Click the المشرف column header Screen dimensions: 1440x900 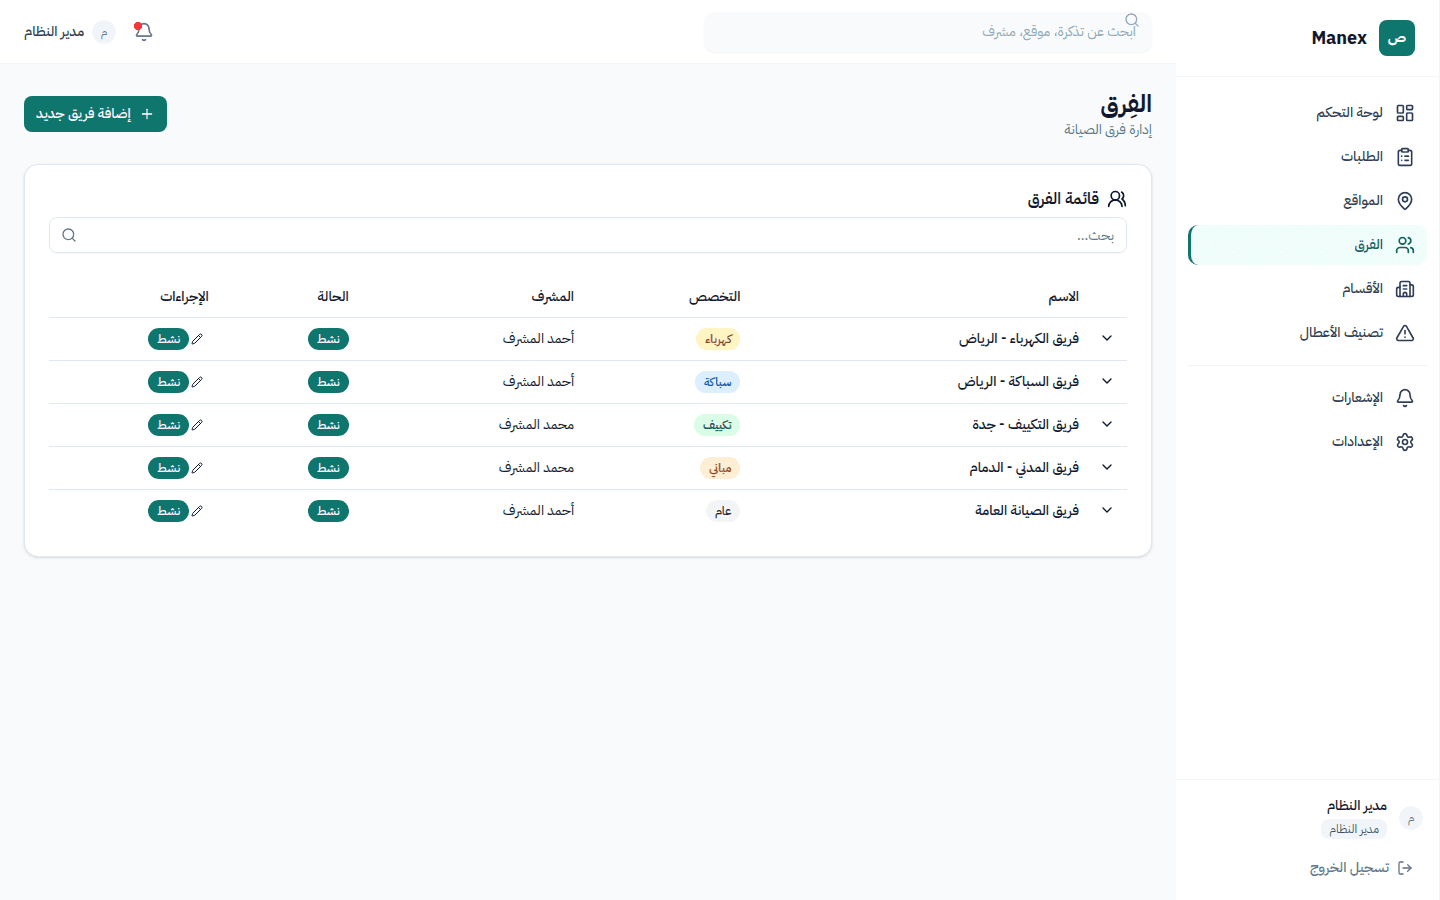[552, 297]
